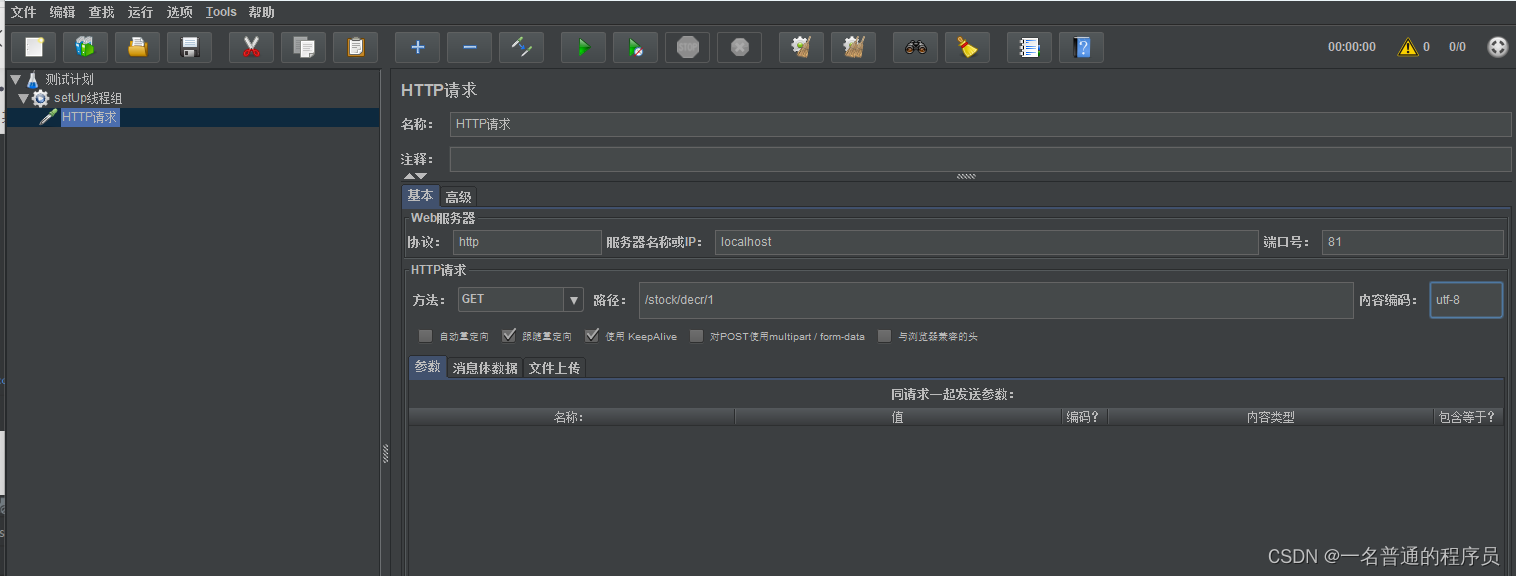Open Help with question mark icon
Viewport: 1516px width, 576px height.
pyautogui.click(x=1081, y=47)
